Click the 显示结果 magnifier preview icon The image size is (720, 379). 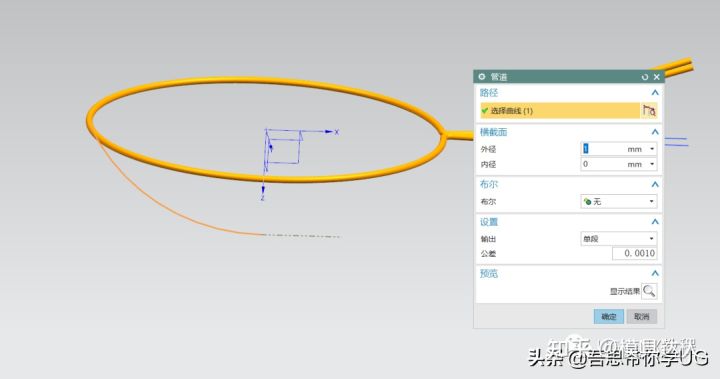[649, 291]
